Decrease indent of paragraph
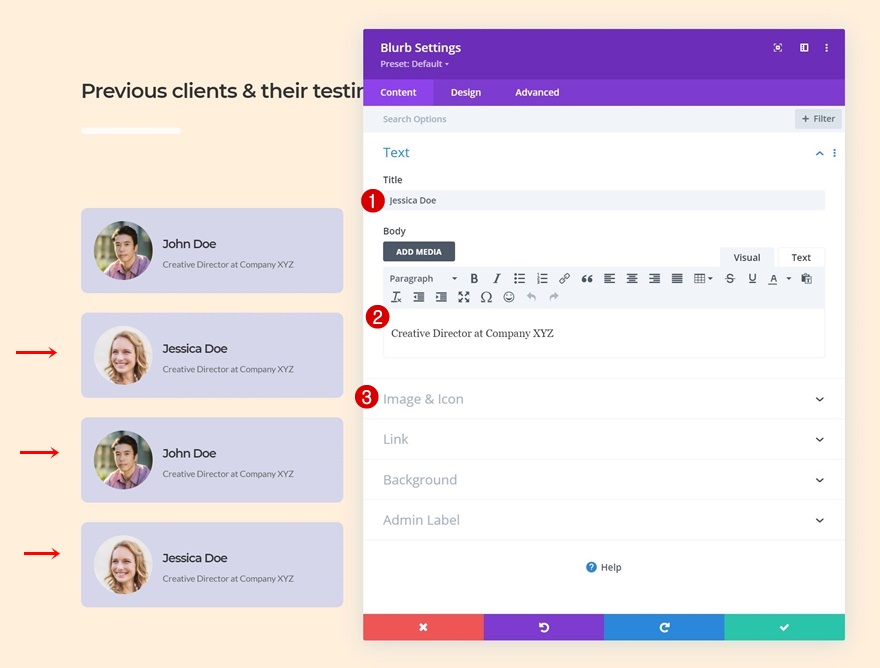880x668 pixels. (419, 297)
